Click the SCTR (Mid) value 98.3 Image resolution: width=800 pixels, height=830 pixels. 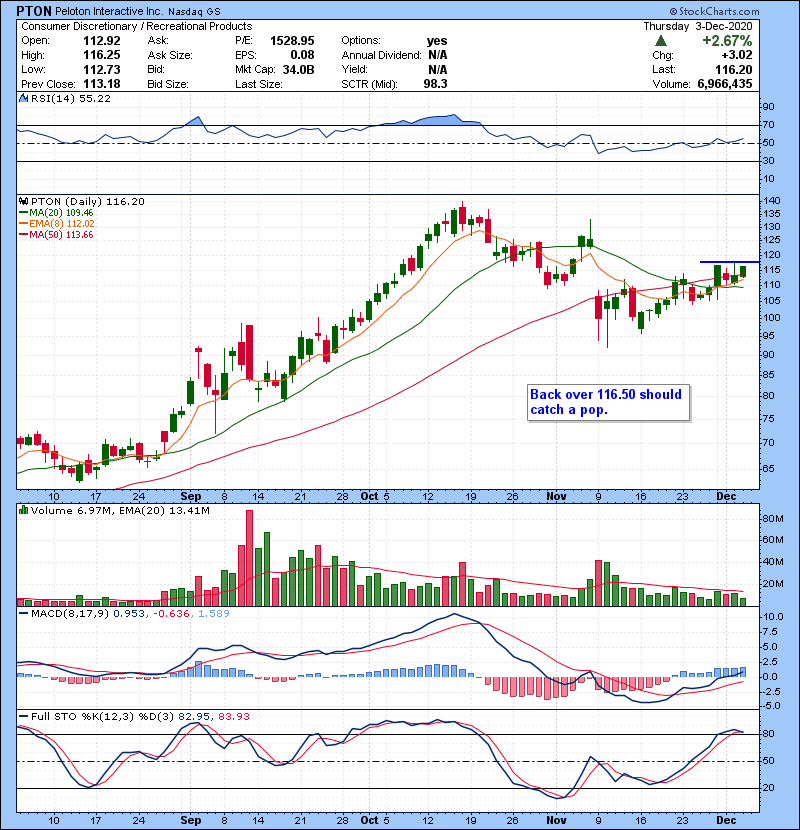[x=435, y=84]
